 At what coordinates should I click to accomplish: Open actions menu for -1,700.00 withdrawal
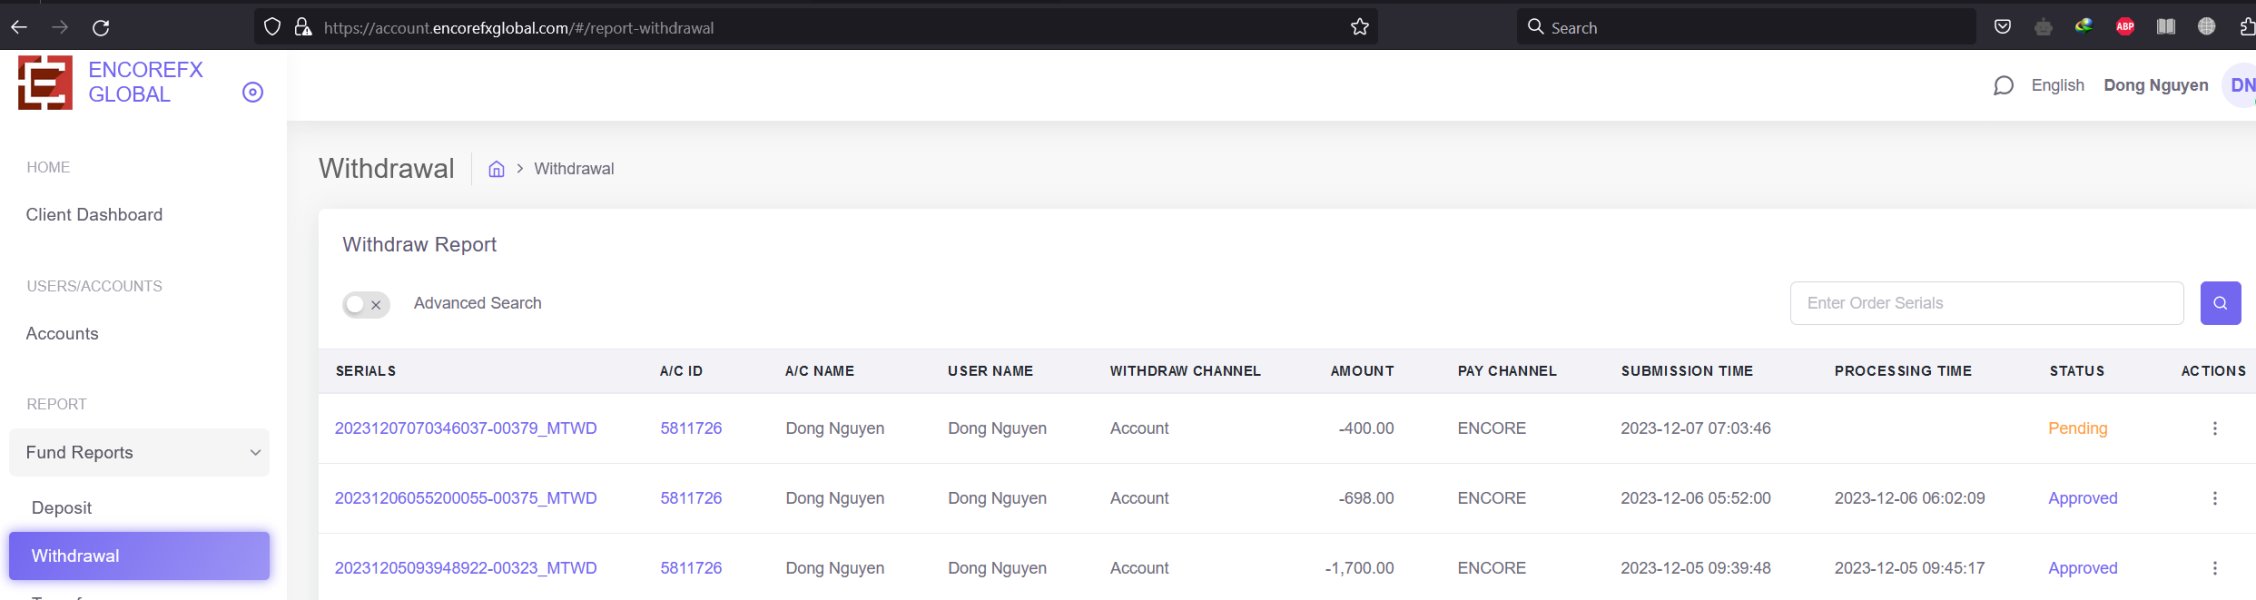pyautogui.click(x=2214, y=568)
